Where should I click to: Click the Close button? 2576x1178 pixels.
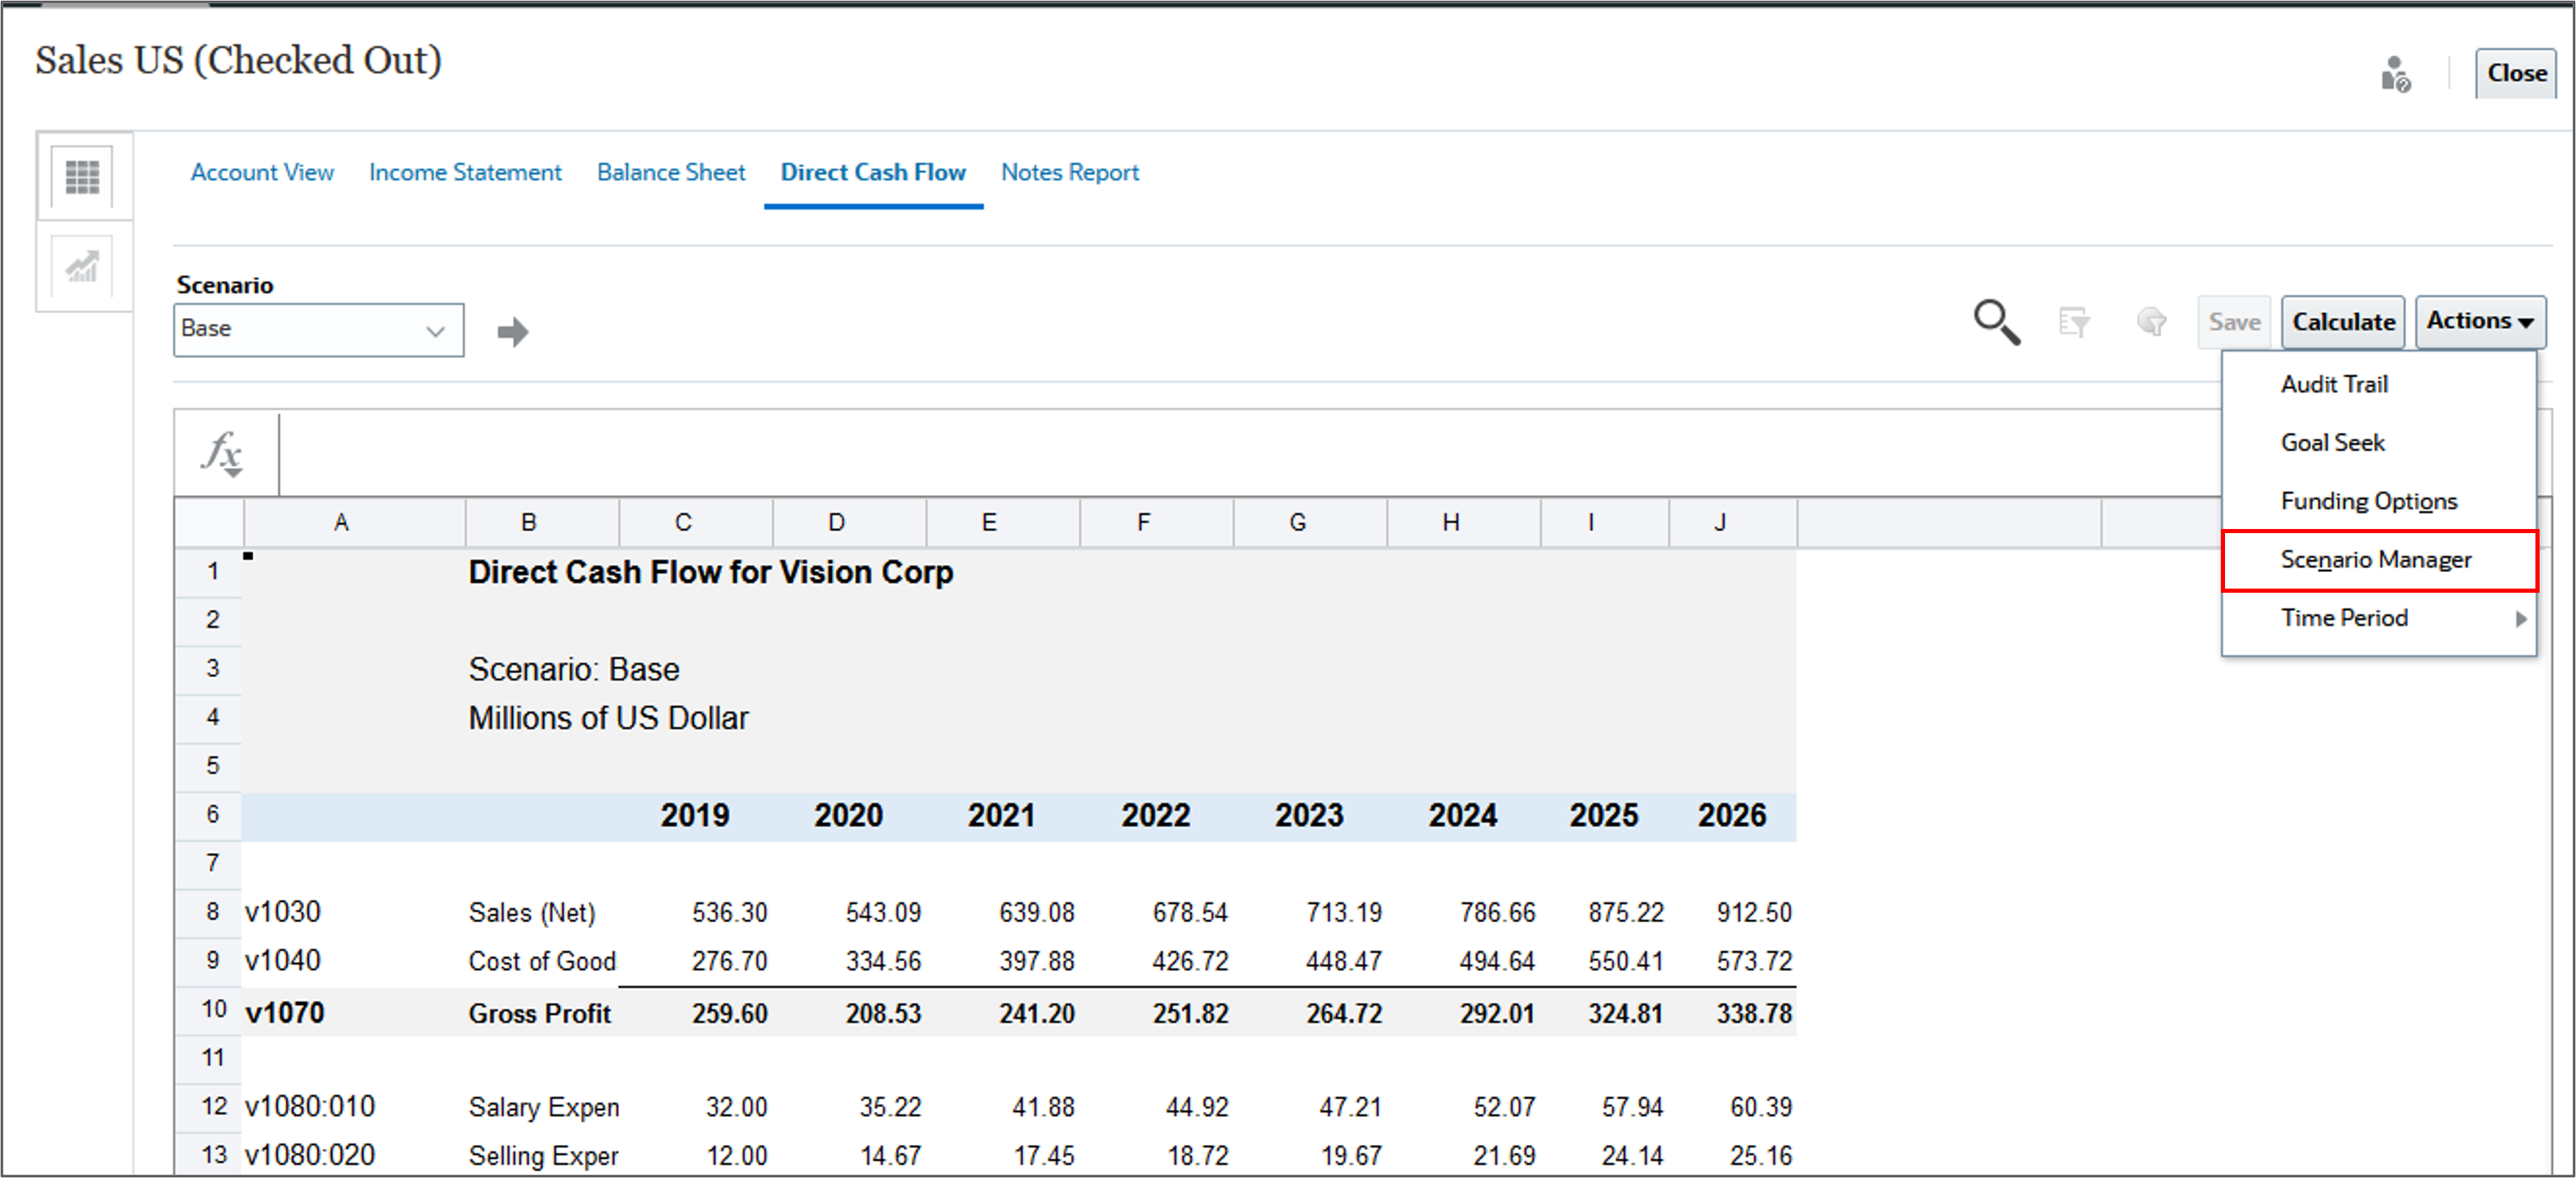[x=2516, y=74]
